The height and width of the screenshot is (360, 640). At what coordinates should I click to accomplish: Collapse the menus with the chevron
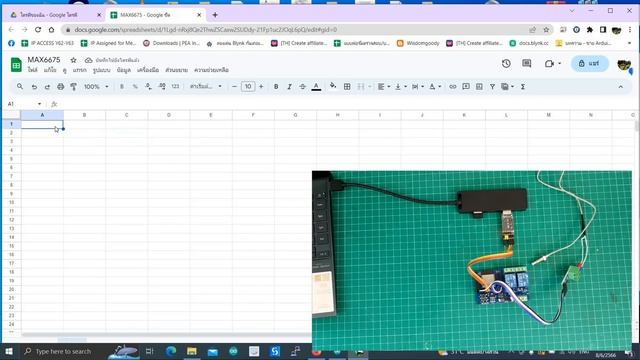[x=620, y=87]
